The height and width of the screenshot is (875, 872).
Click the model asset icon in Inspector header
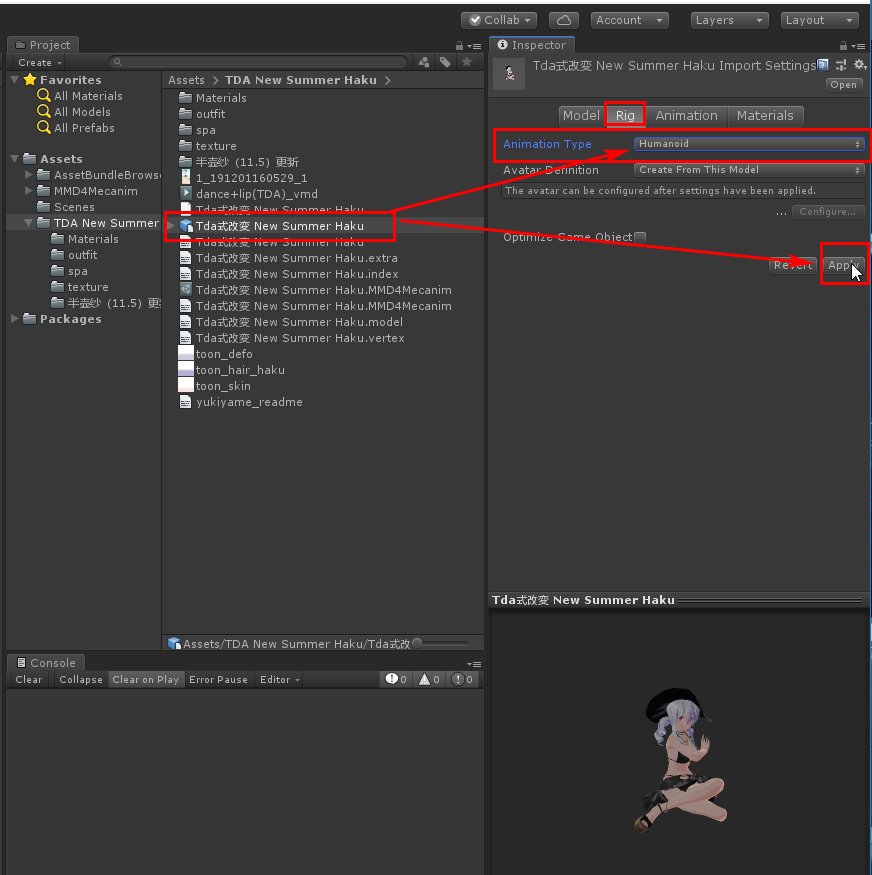pos(509,74)
